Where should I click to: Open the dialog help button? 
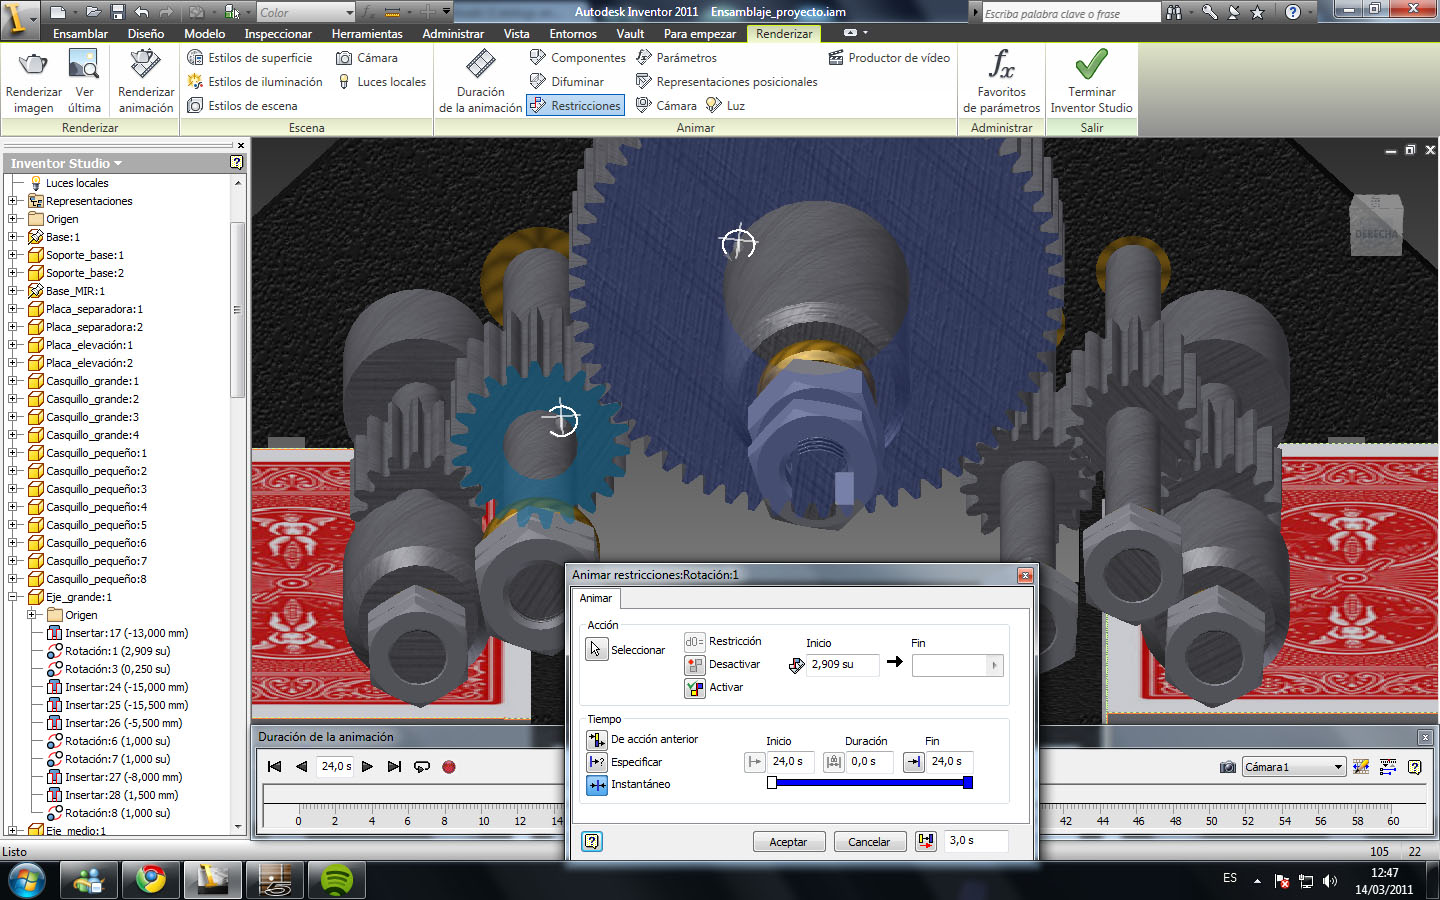(x=592, y=841)
